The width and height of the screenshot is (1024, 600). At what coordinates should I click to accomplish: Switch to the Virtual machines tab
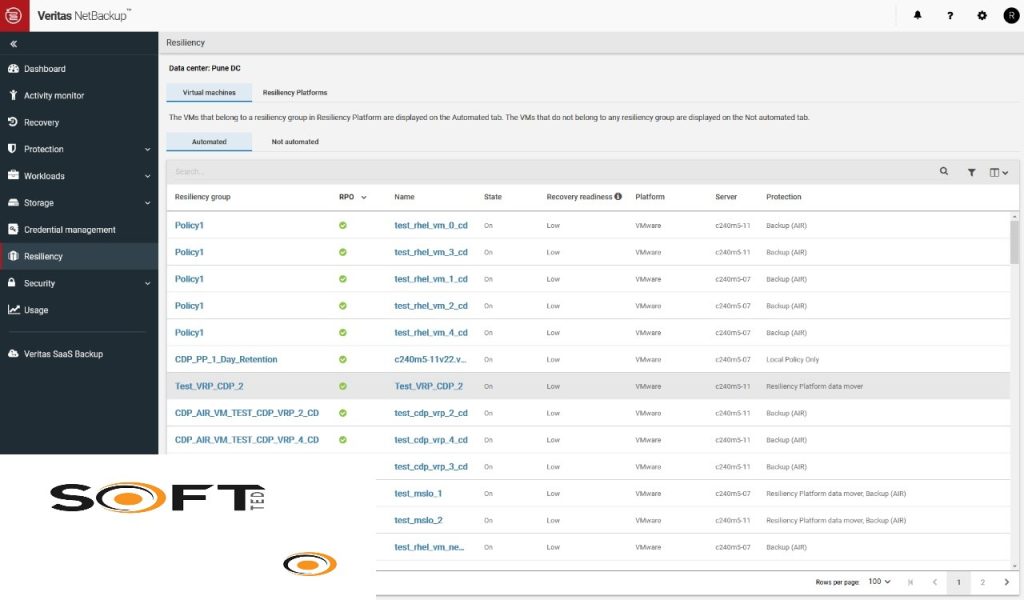209,93
